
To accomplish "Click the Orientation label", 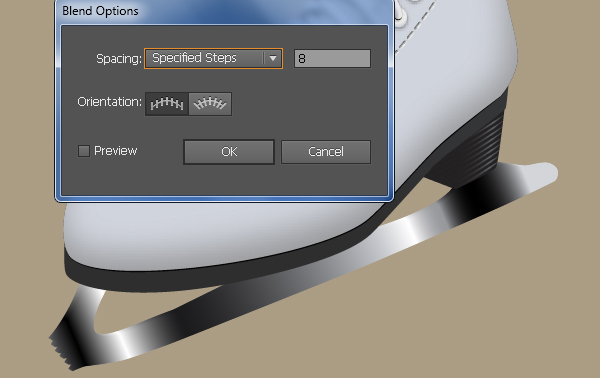I will [109, 102].
